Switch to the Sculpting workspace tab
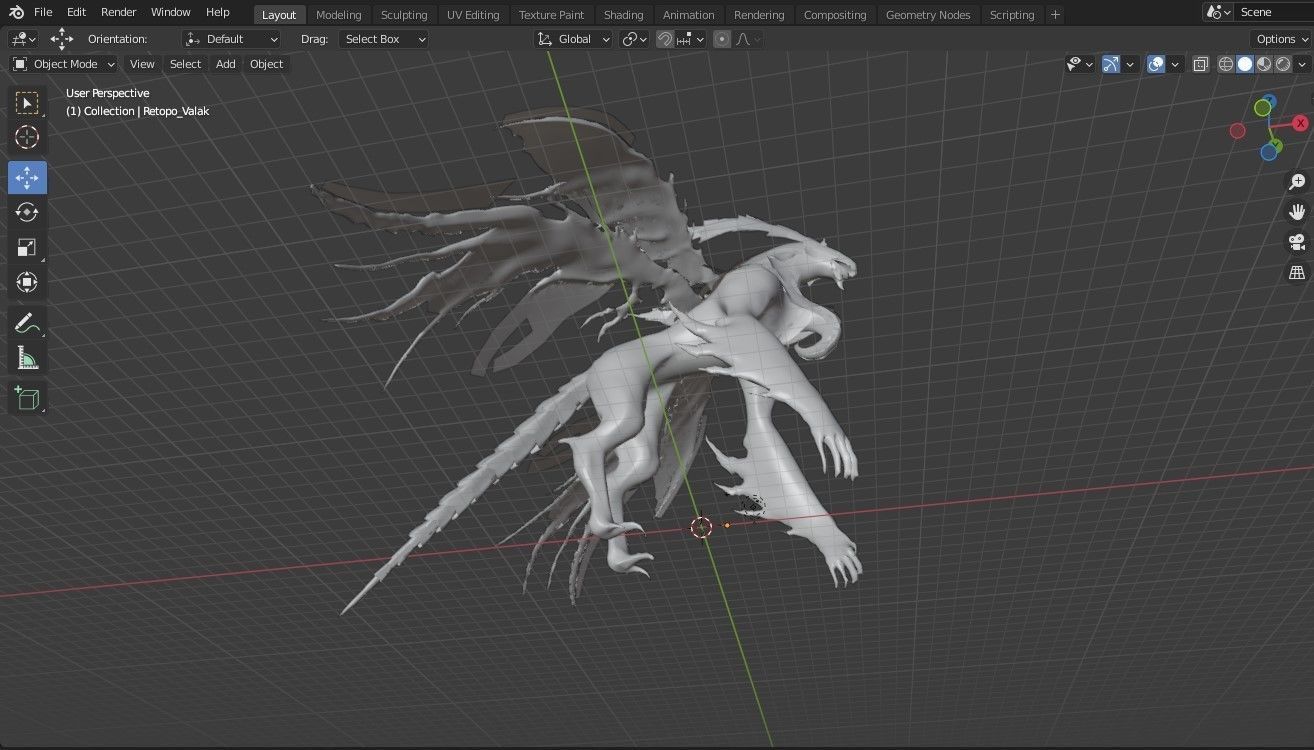 point(404,15)
